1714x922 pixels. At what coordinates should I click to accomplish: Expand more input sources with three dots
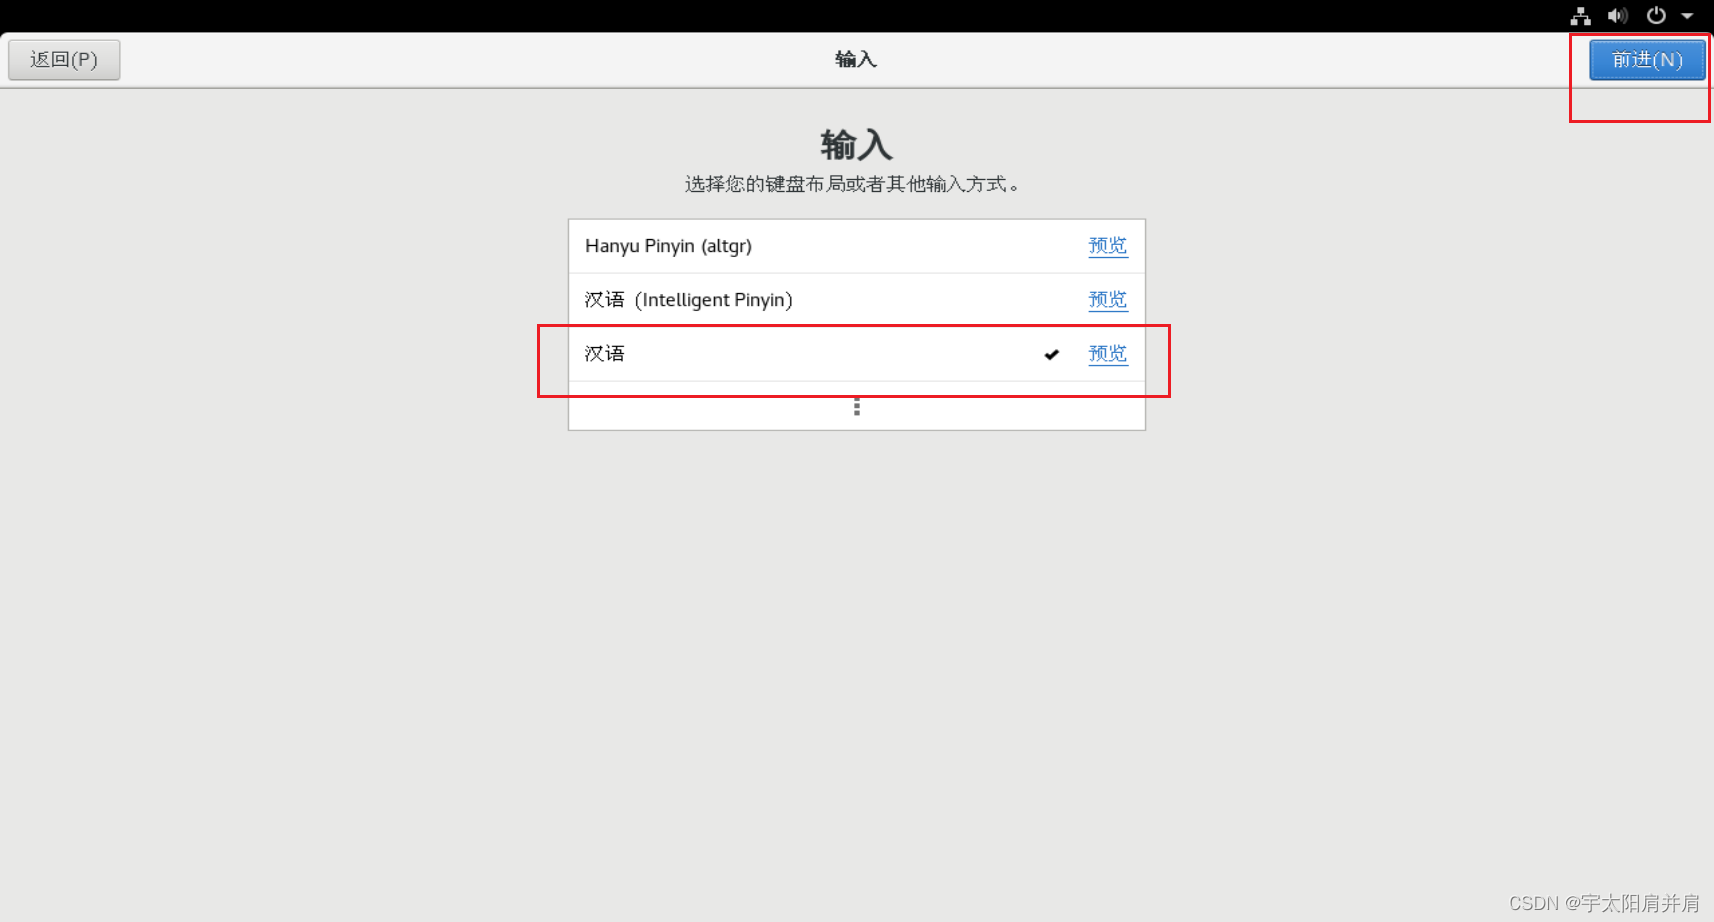(x=856, y=406)
